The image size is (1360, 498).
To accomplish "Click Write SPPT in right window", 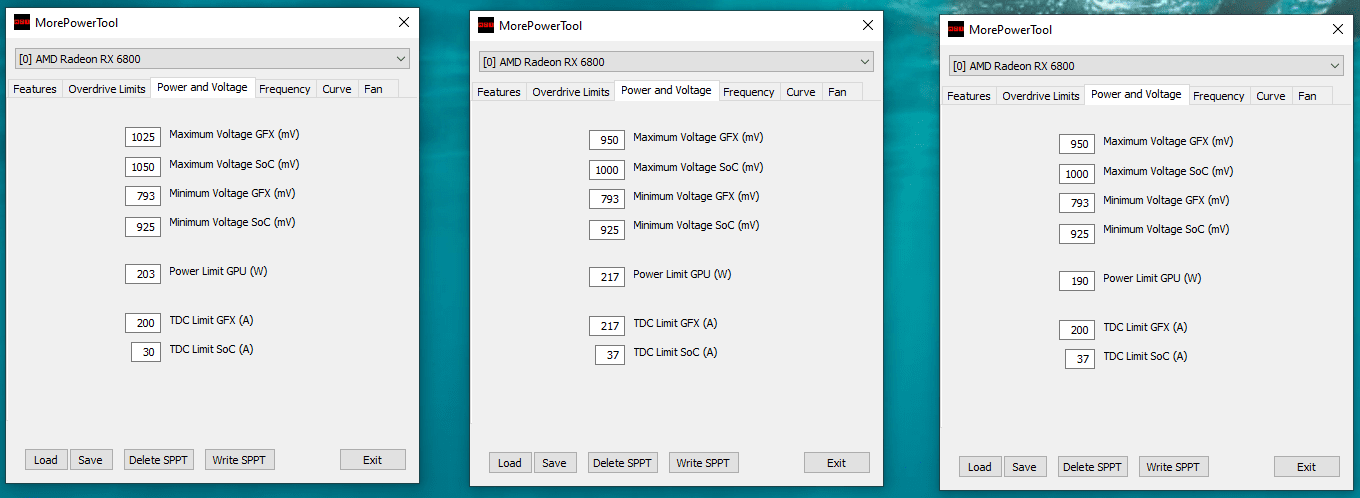I will click(1174, 467).
